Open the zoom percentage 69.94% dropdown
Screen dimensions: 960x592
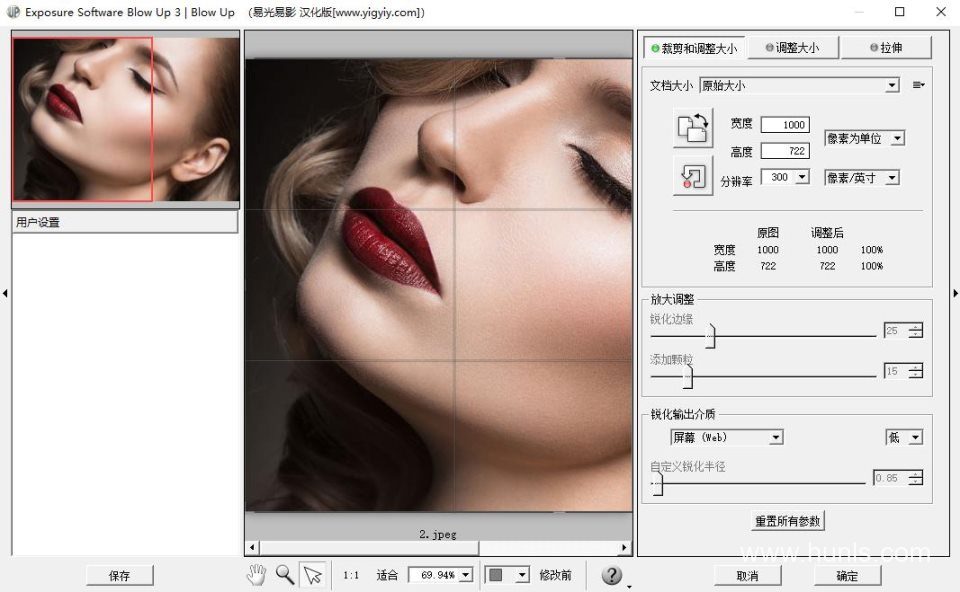click(x=440, y=575)
